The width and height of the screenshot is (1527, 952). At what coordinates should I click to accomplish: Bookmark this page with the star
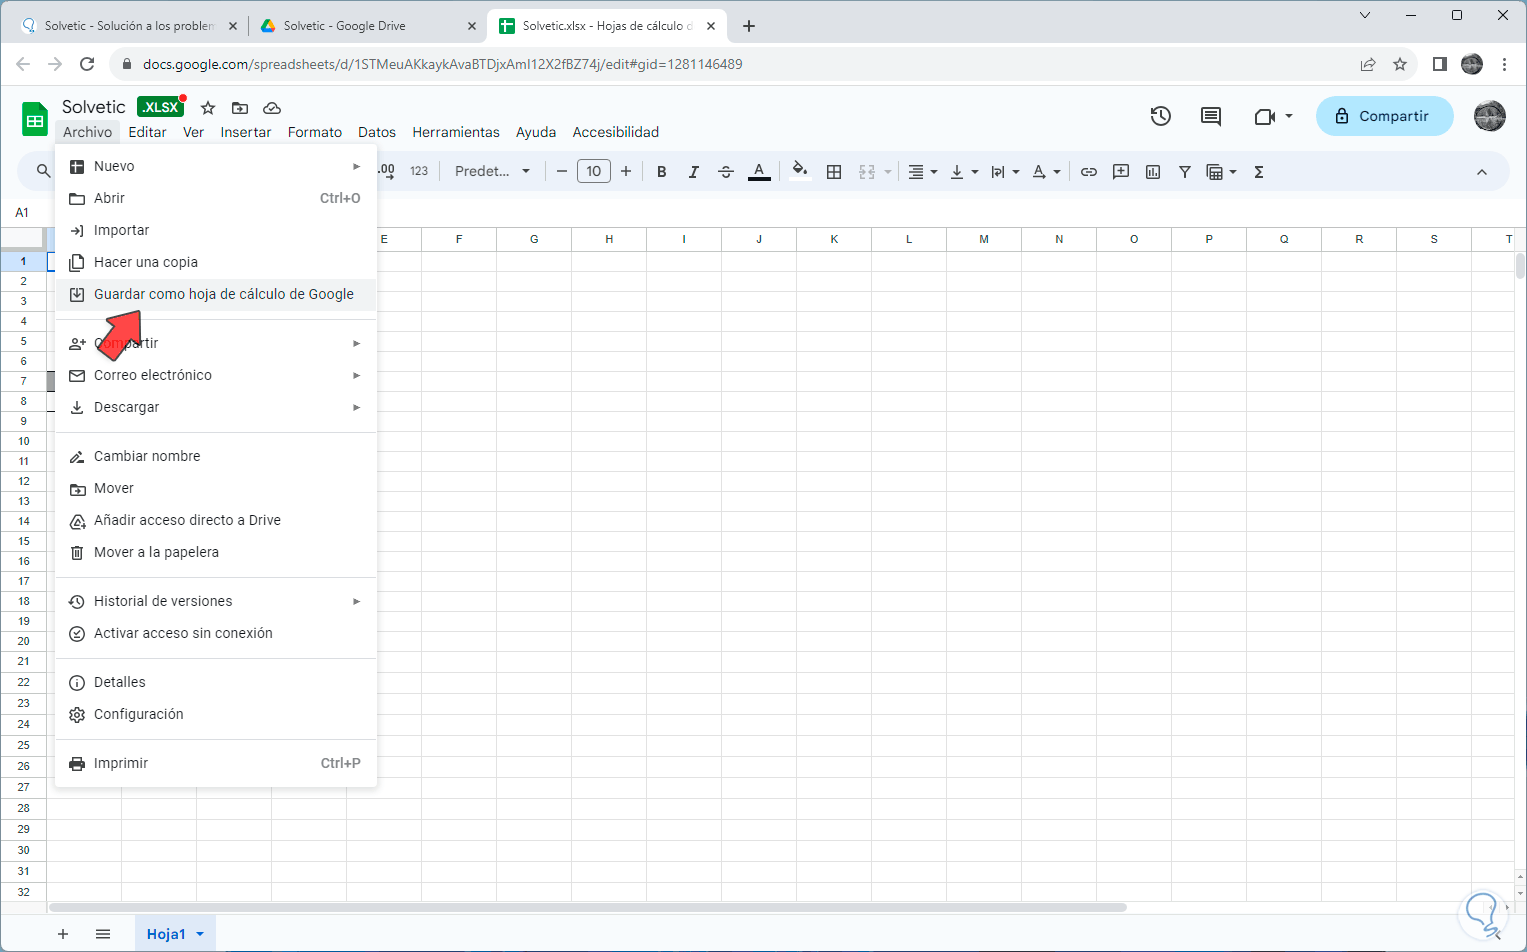click(x=1400, y=64)
